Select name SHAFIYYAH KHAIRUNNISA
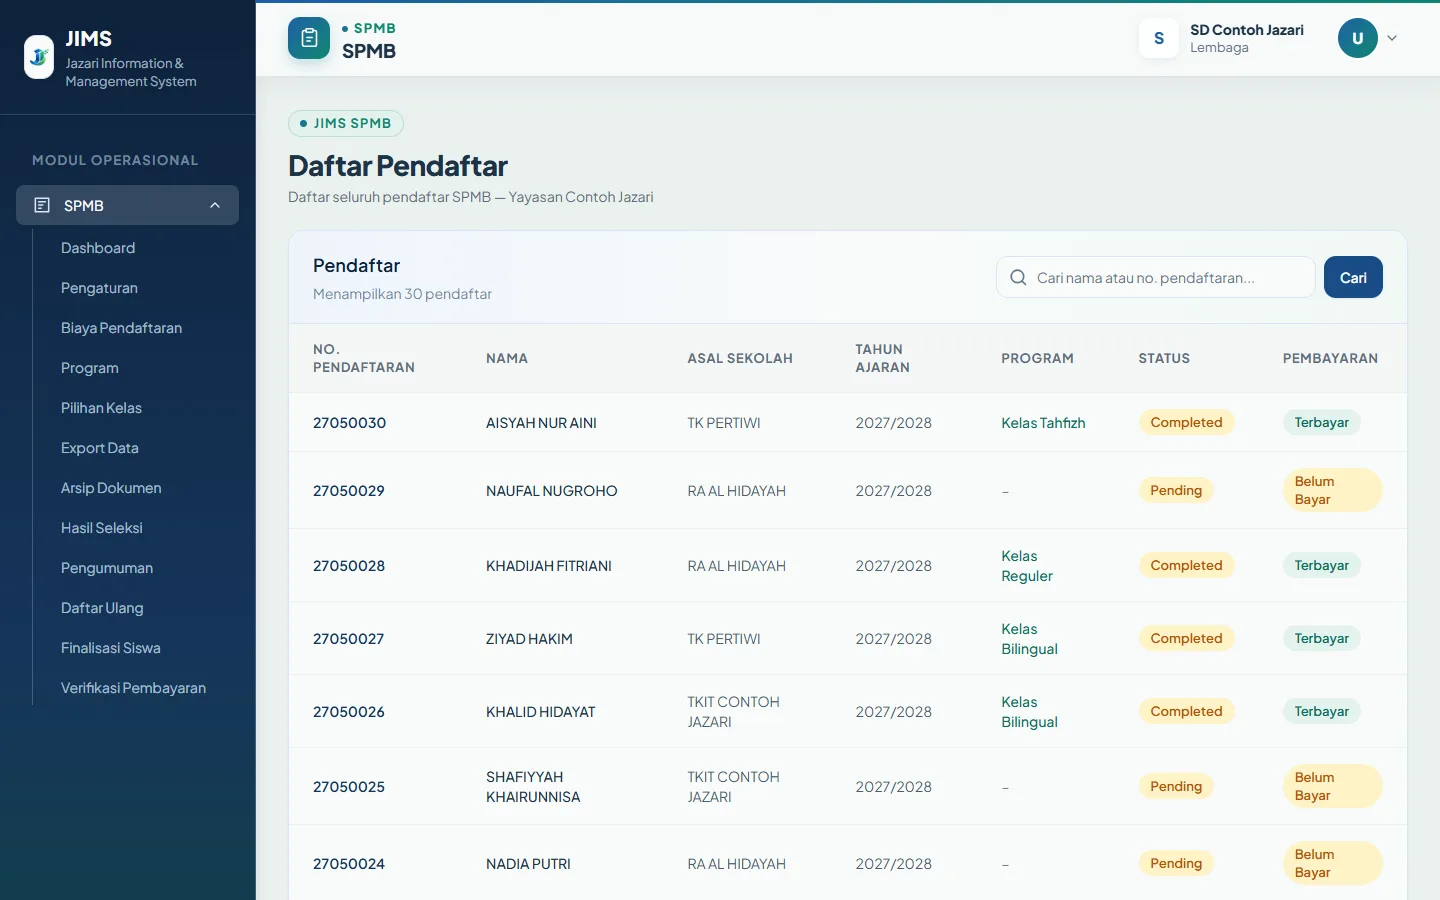1440x900 pixels. pyautogui.click(x=533, y=787)
